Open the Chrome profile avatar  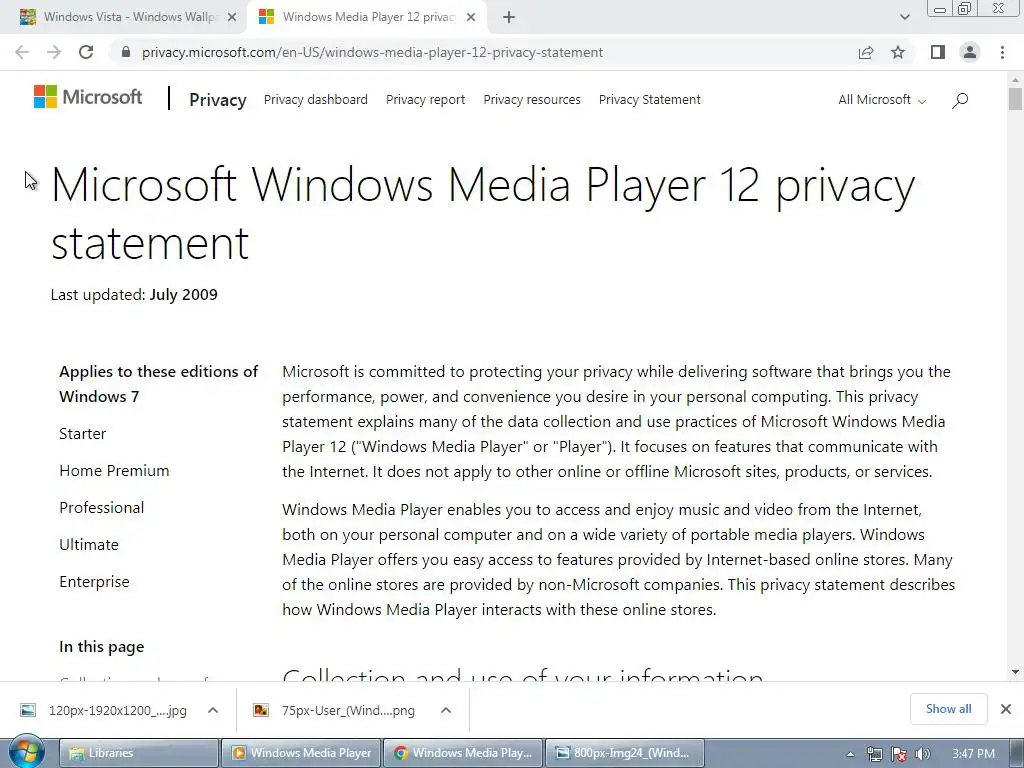(x=970, y=52)
